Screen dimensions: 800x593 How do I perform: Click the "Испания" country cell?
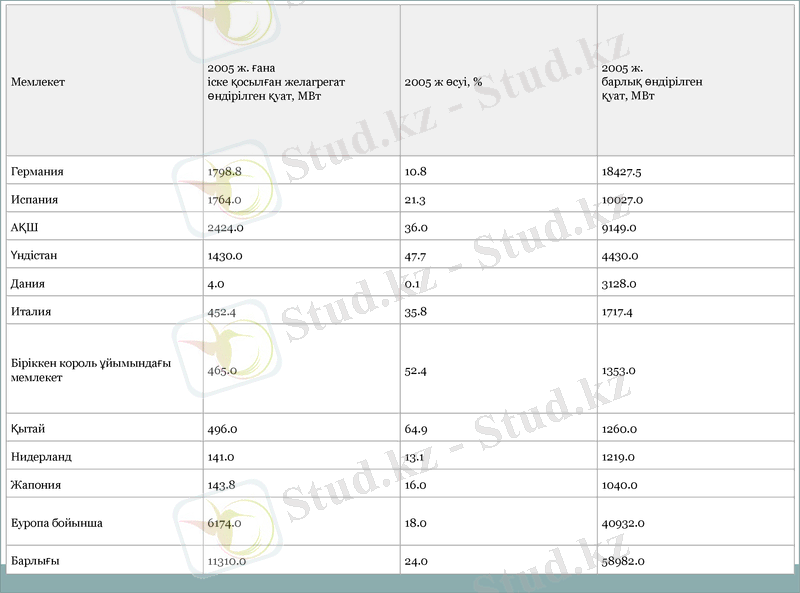coord(35,200)
